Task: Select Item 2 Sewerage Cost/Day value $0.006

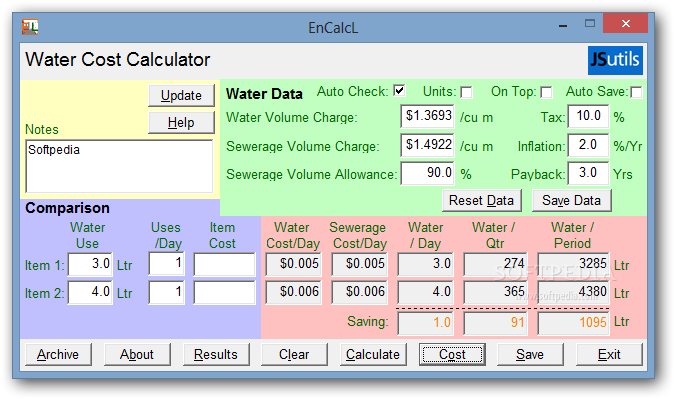Action: coord(359,293)
